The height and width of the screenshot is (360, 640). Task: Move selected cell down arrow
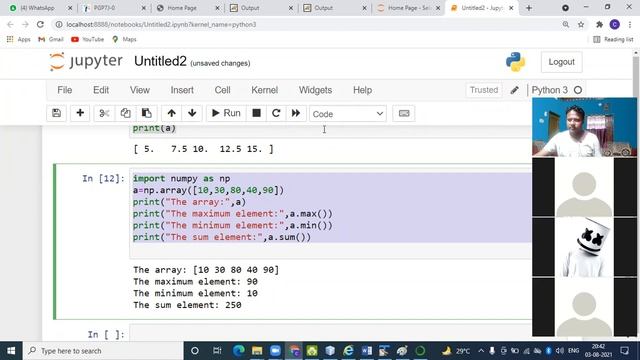192,113
